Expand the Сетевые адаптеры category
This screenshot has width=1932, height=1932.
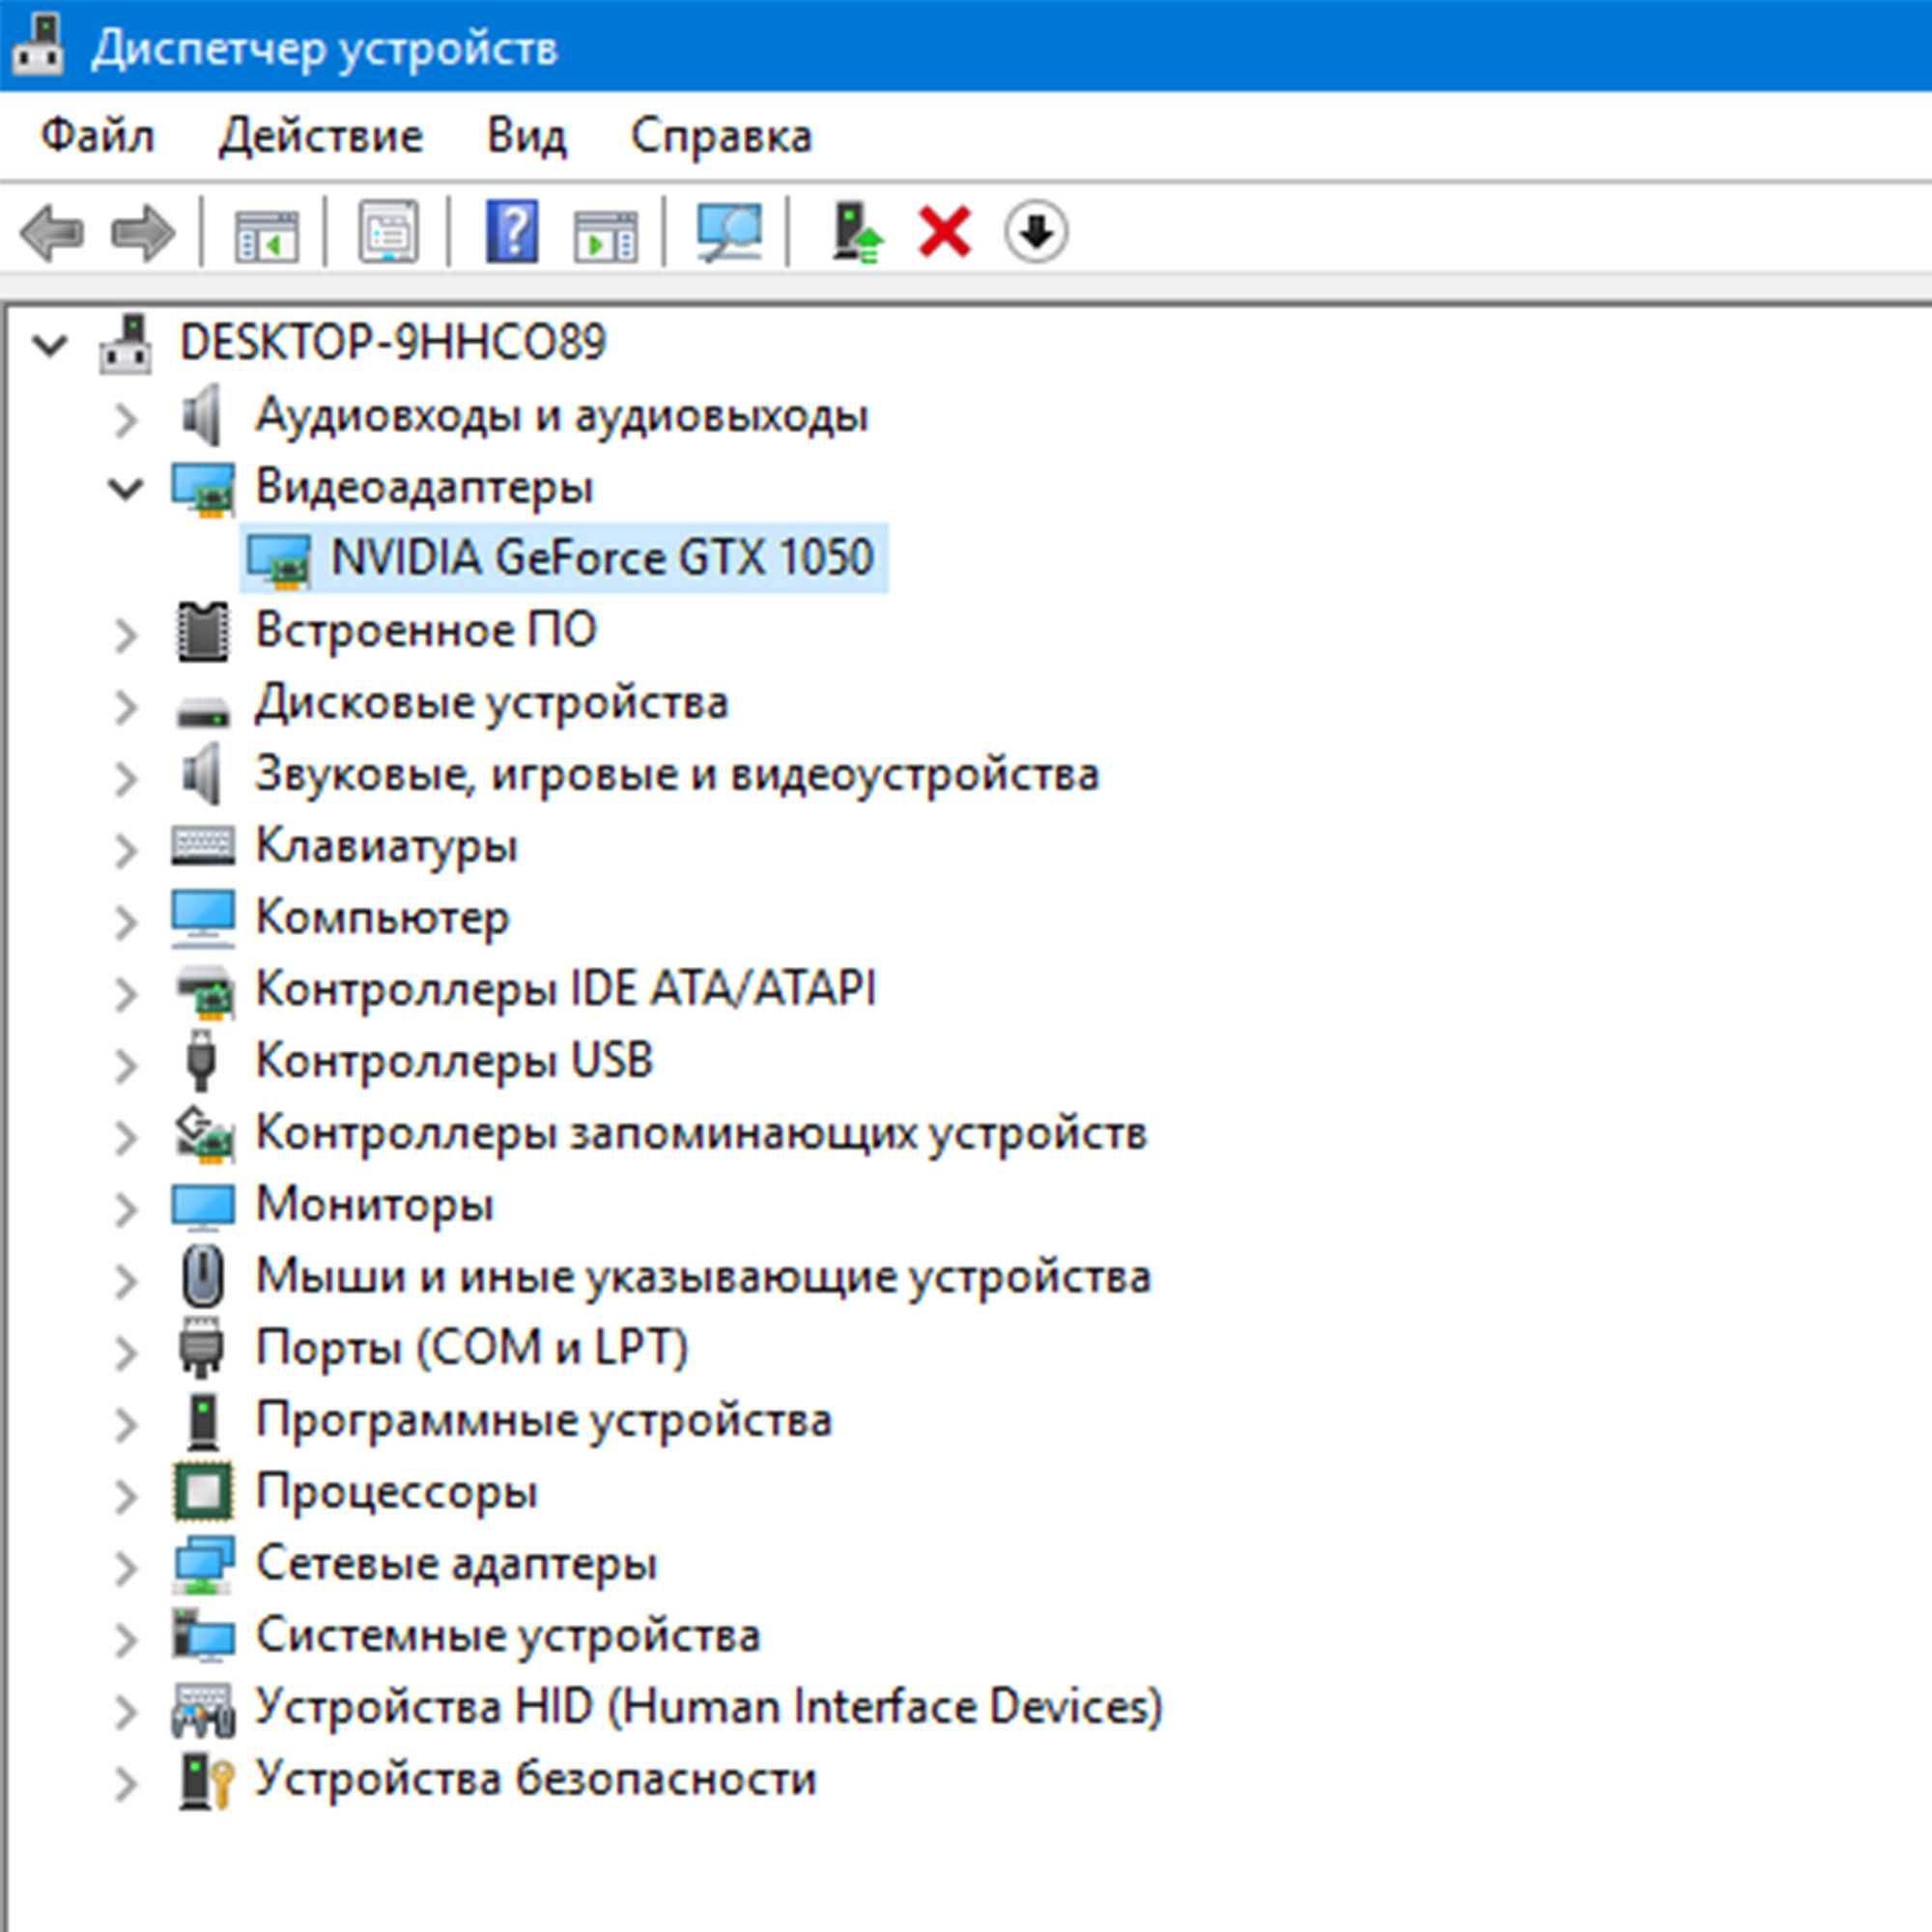click(126, 1567)
